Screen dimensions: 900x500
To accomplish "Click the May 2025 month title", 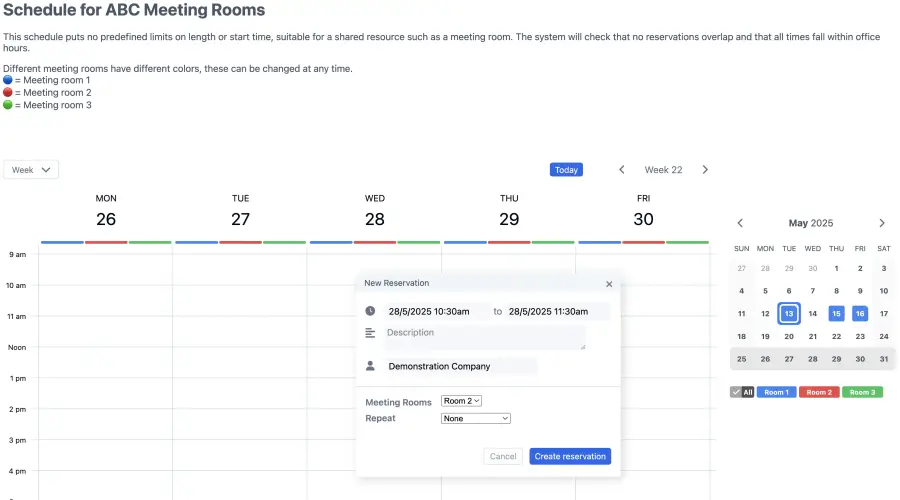I will [810, 223].
